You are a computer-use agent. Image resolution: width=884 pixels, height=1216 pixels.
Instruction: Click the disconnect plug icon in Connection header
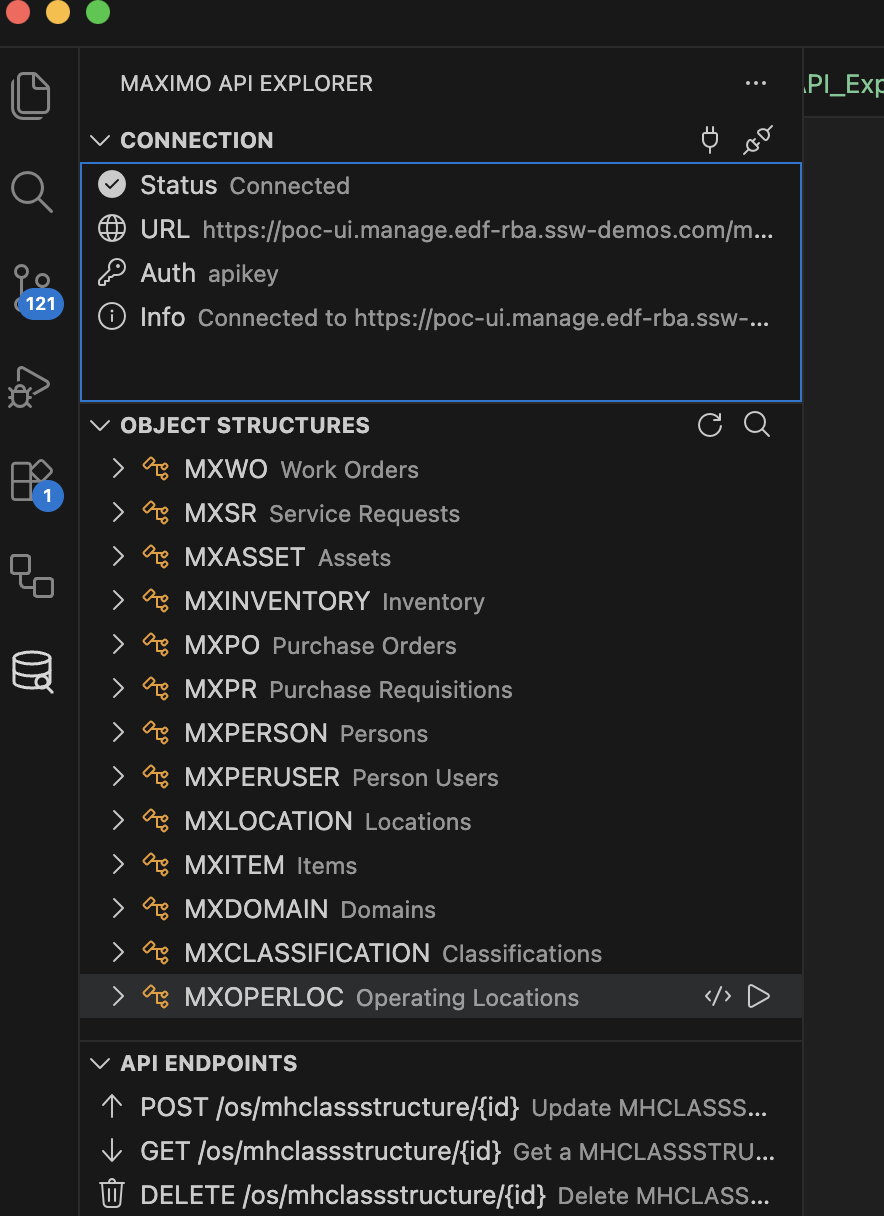[x=758, y=140]
